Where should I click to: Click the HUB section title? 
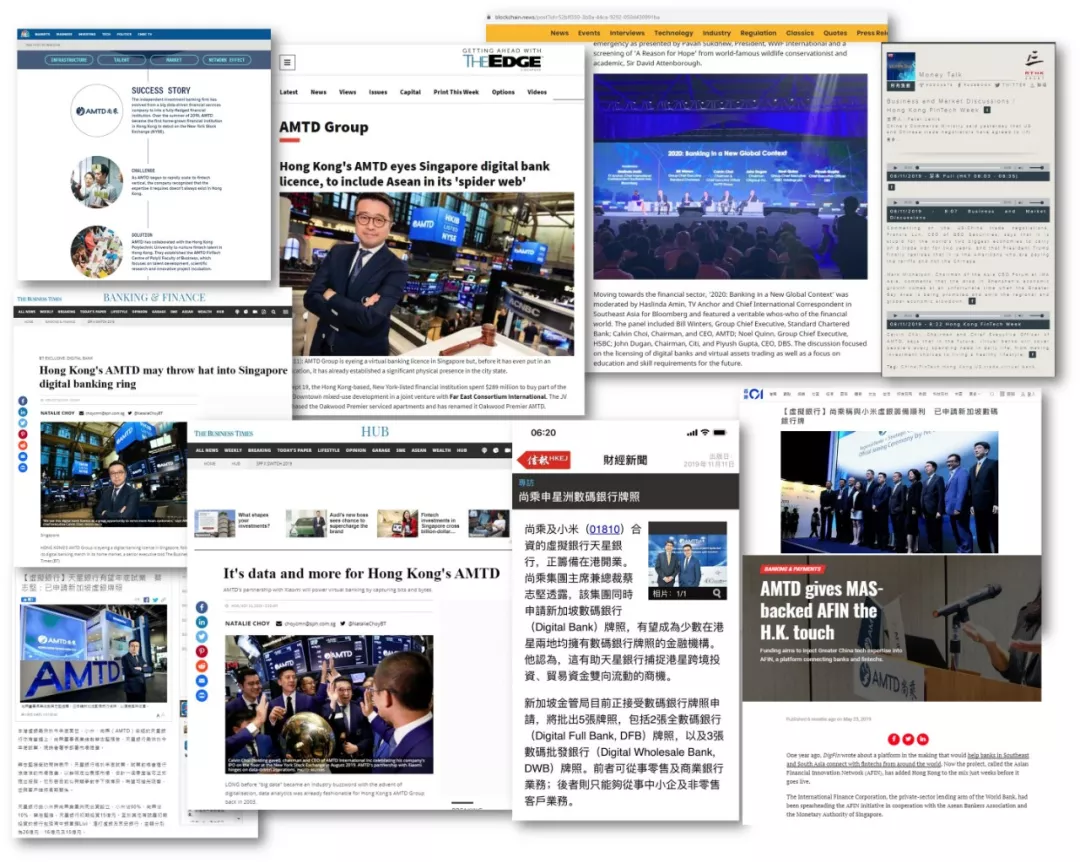coord(375,432)
